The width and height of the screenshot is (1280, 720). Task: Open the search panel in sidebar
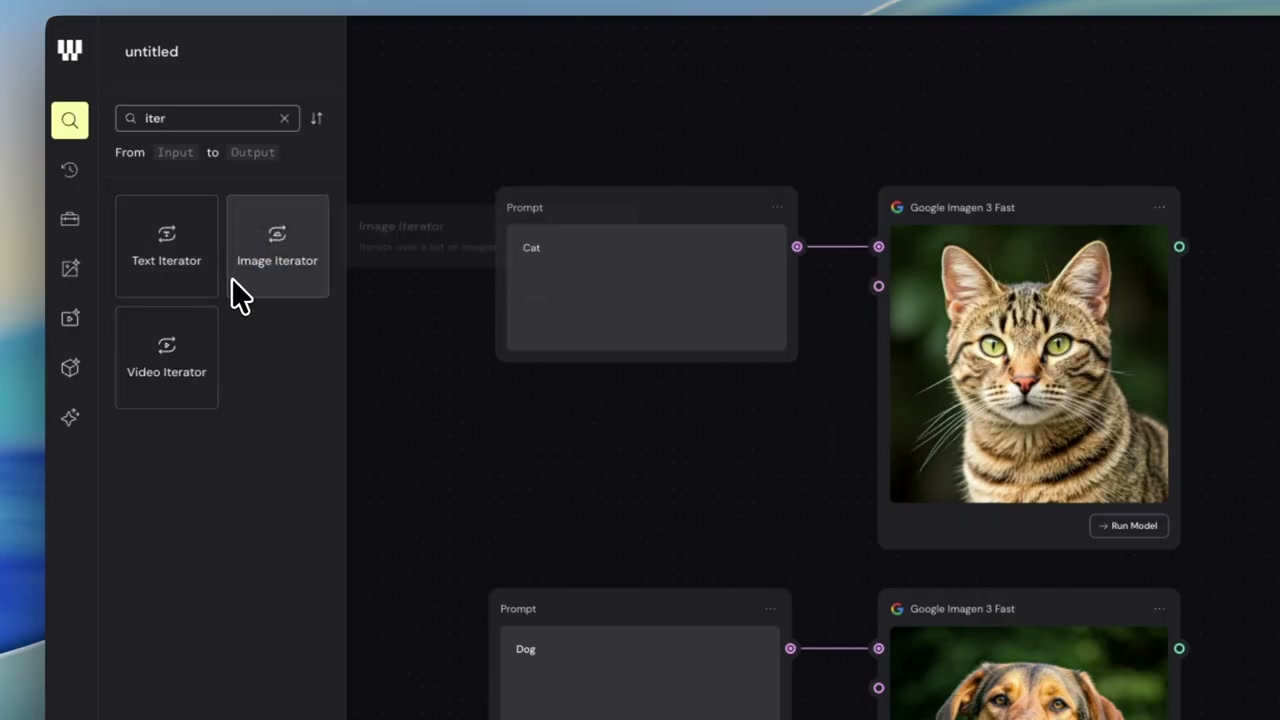[x=70, y=120]
